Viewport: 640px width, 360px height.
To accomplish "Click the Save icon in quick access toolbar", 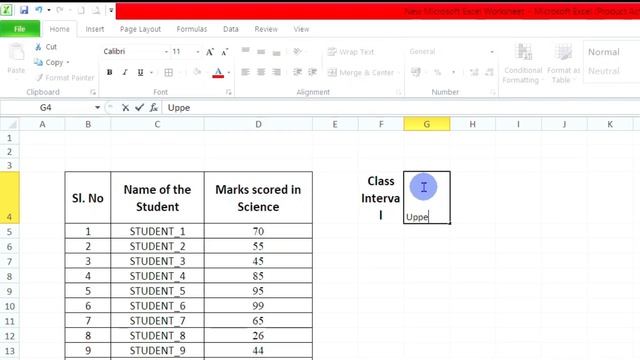I will 24,9.
